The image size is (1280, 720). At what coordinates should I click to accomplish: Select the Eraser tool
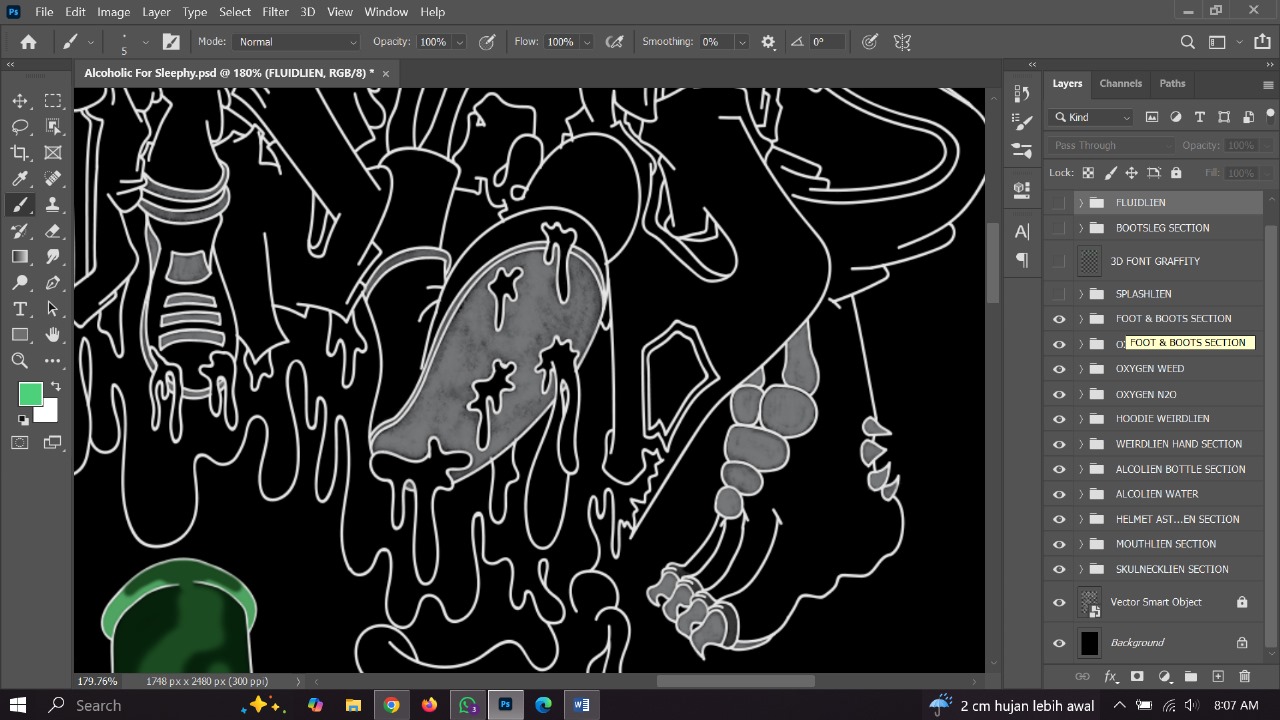pos(52,230)
